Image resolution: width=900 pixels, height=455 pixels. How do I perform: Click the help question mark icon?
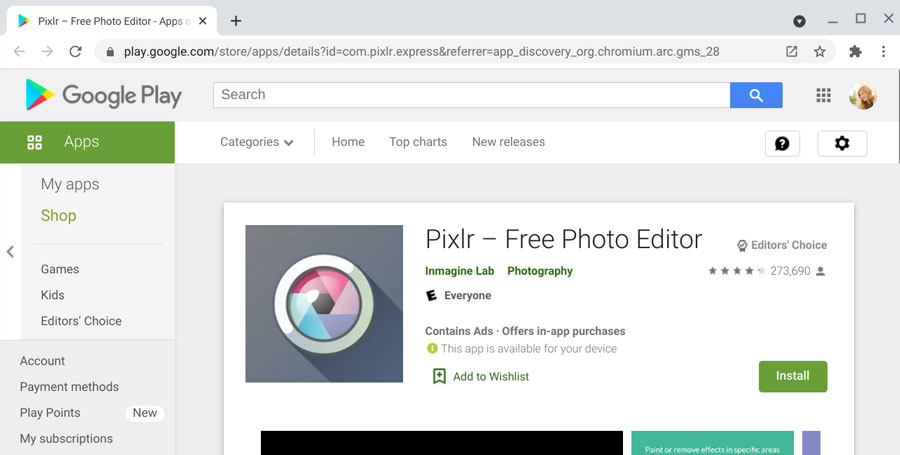[782, 143]
